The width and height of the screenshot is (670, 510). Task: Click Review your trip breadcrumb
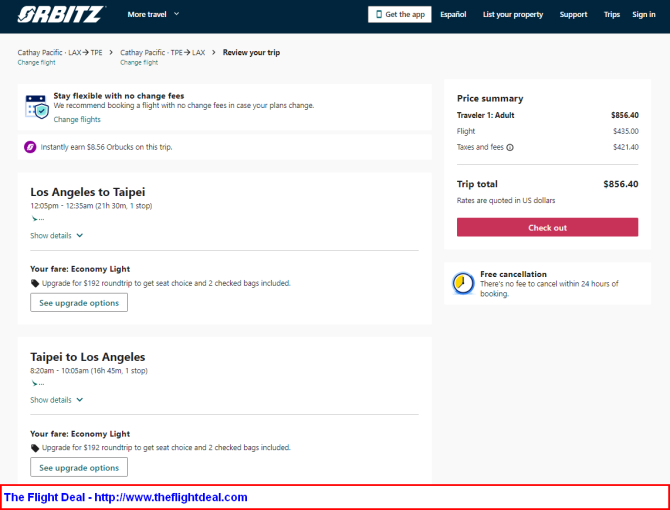click(x=251, y=53)
